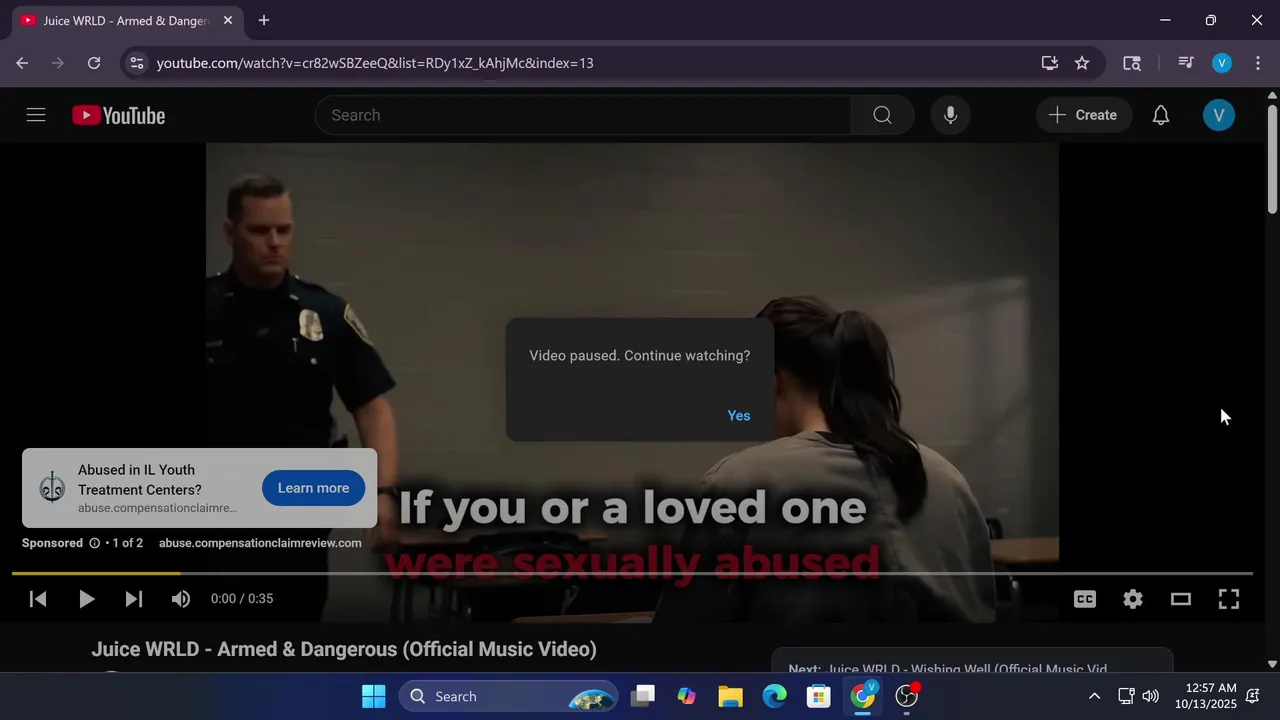Screen dimensions: 1280x720
Task: Click the search magnifier button
Action: click(882, 115)
